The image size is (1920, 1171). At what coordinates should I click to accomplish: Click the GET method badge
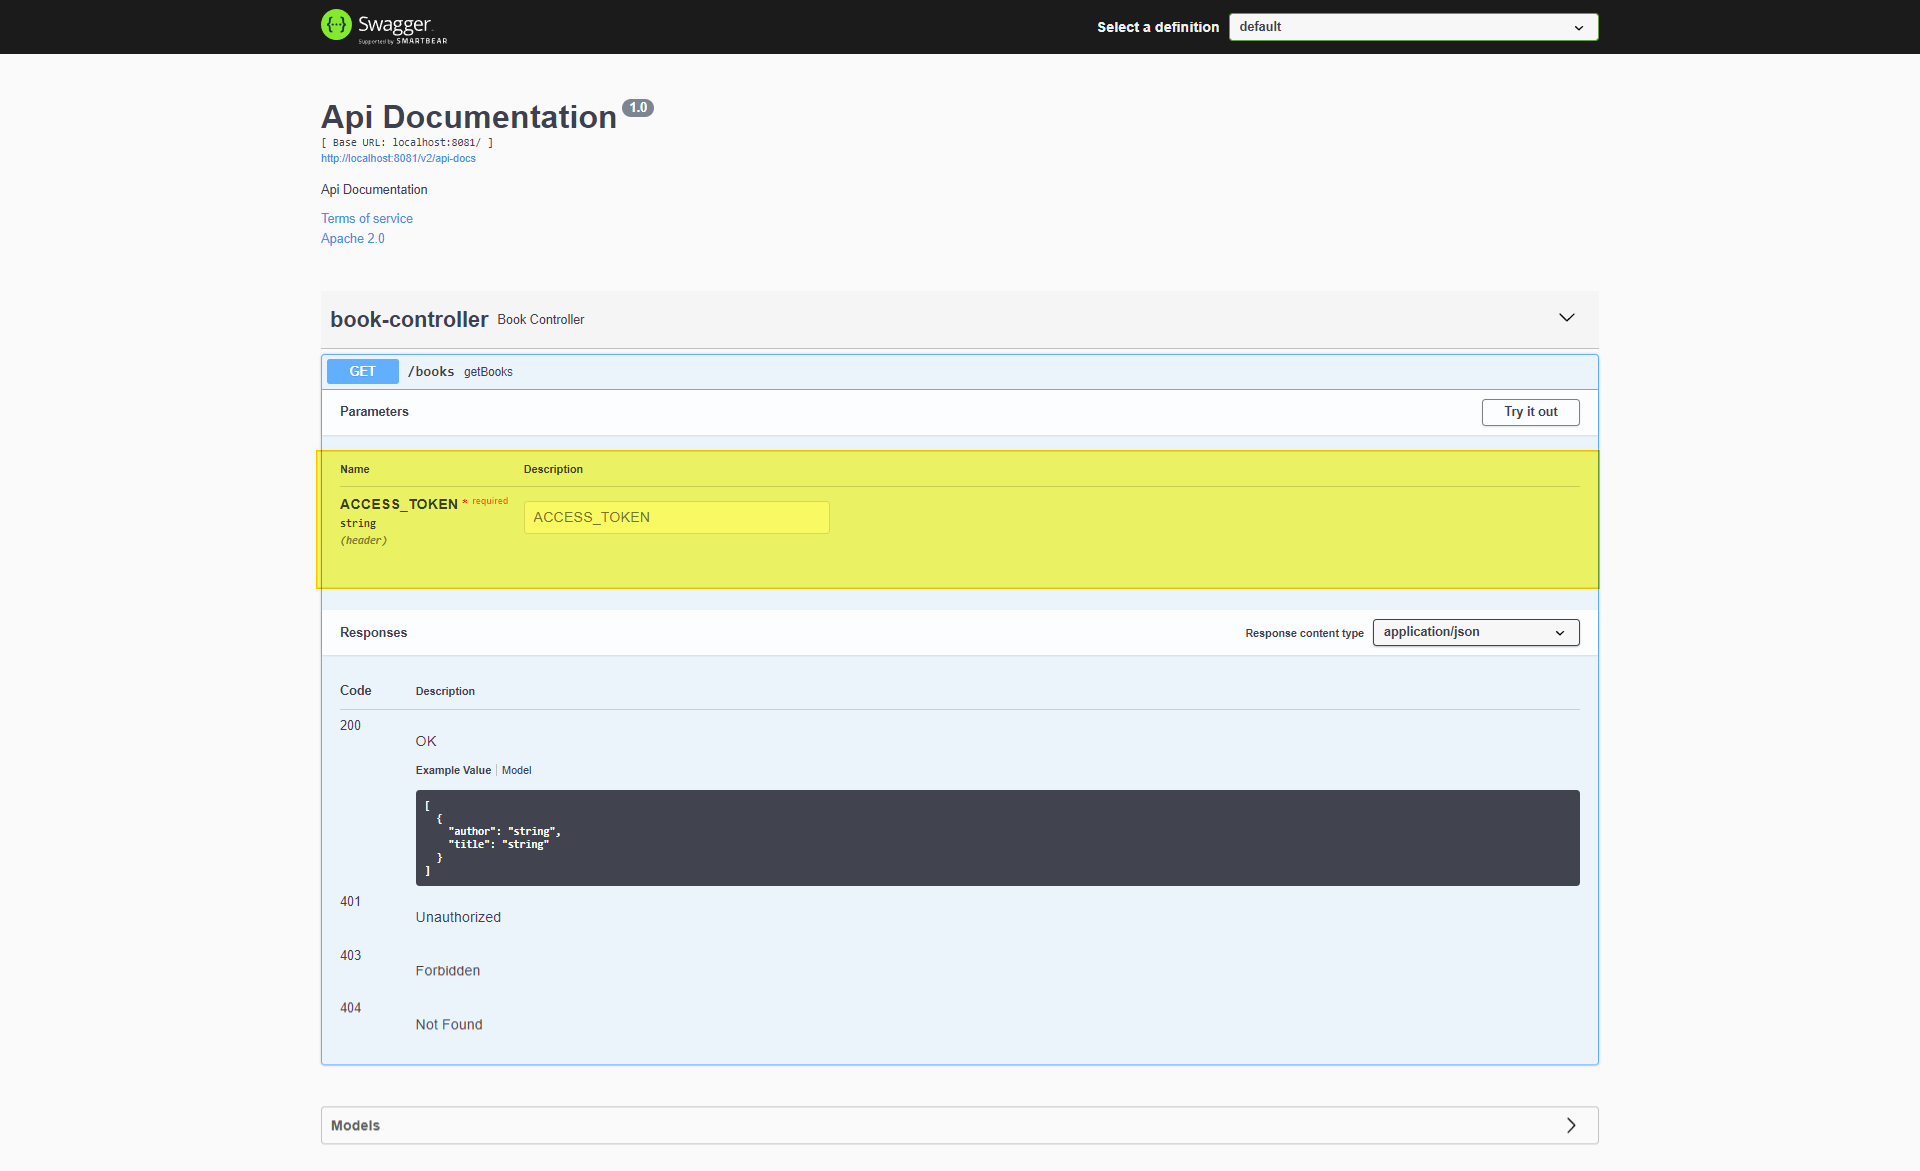click(x=362, y=371)
